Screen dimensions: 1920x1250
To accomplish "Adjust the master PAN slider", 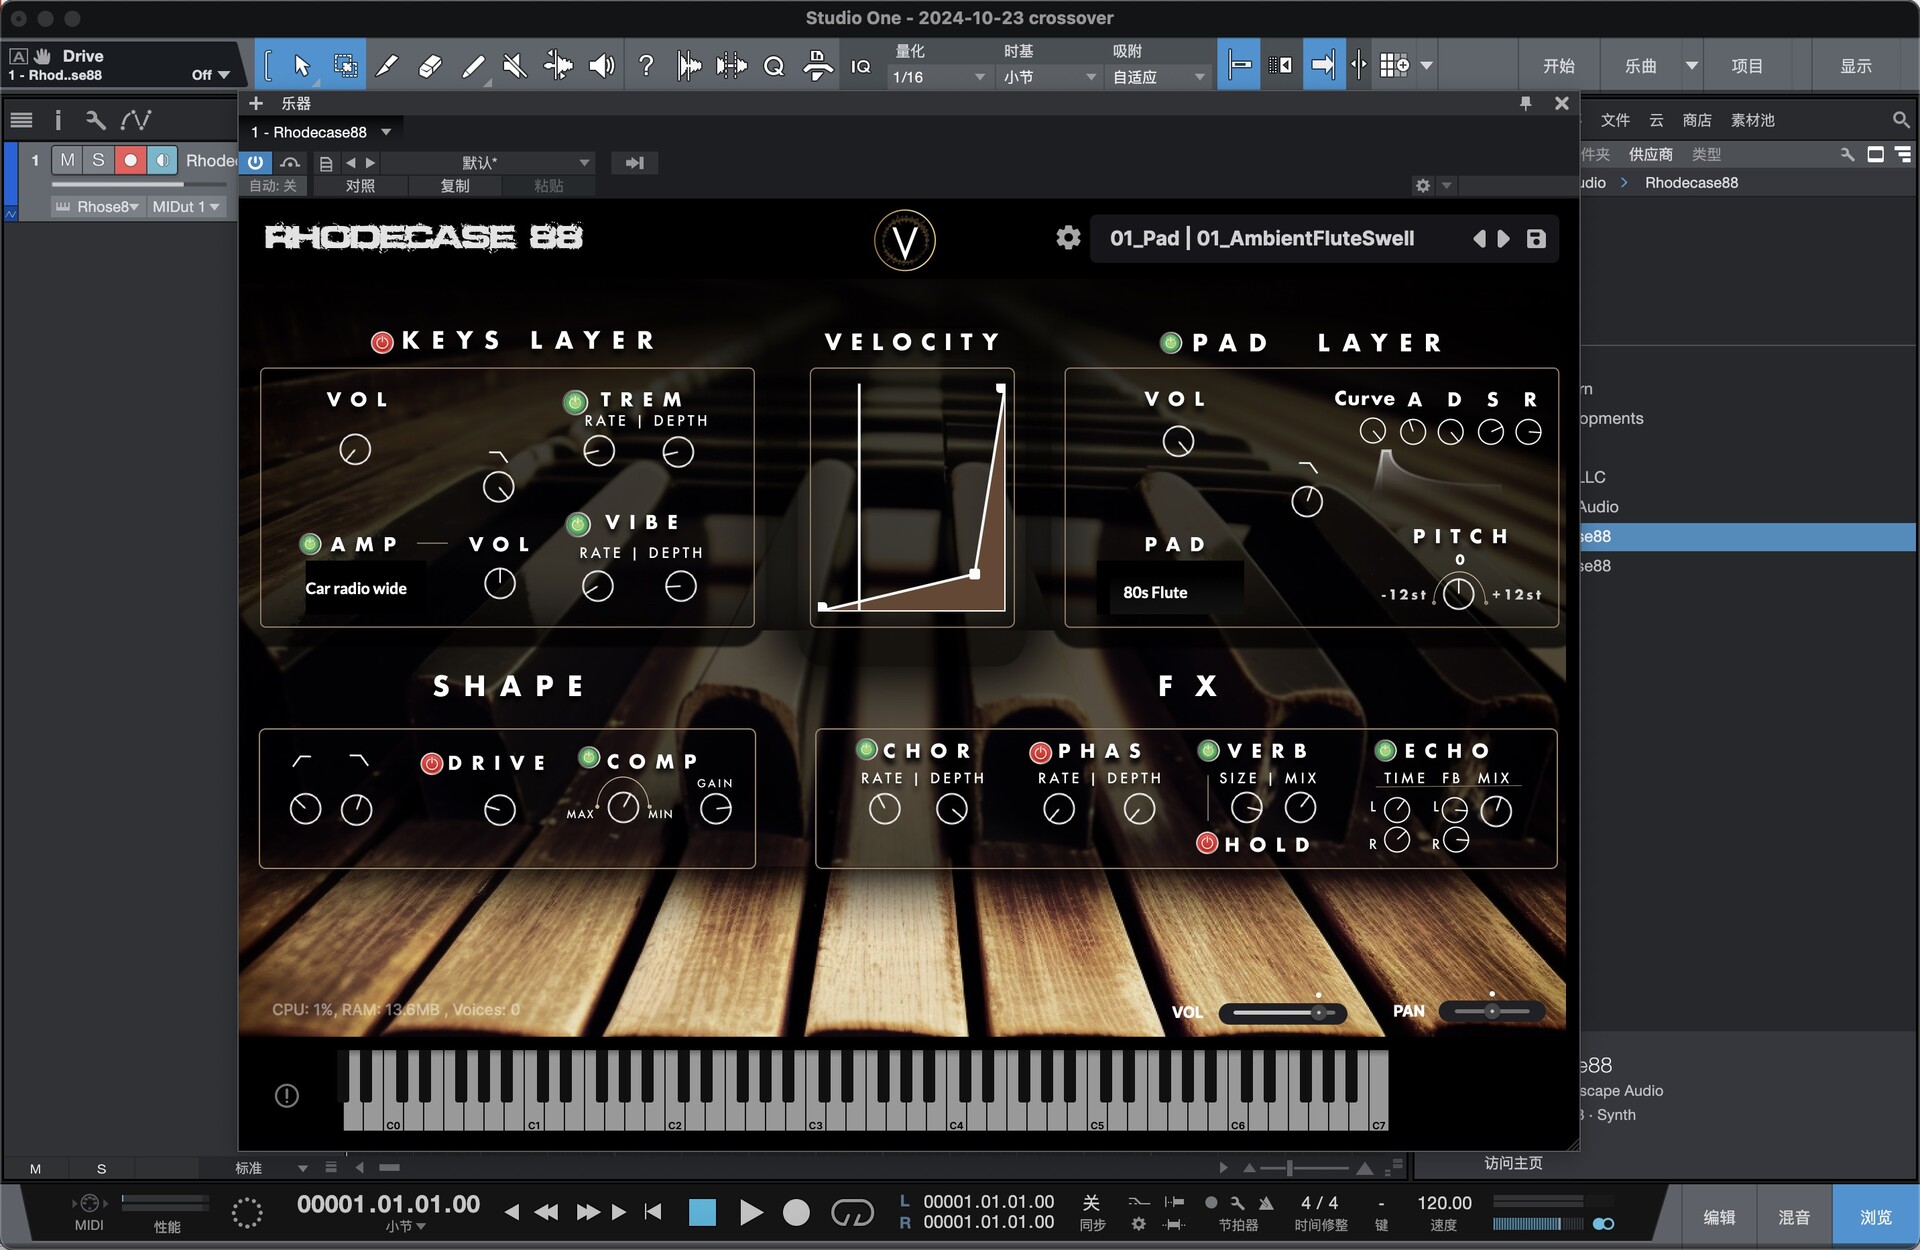I will point(1491,1012).
